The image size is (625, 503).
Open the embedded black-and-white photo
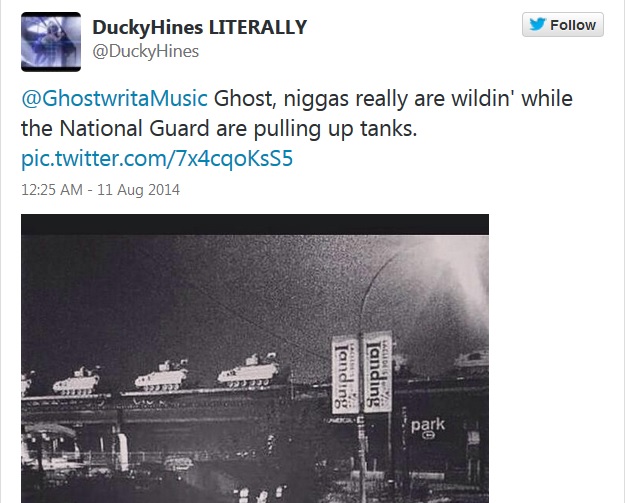(255, 359)
